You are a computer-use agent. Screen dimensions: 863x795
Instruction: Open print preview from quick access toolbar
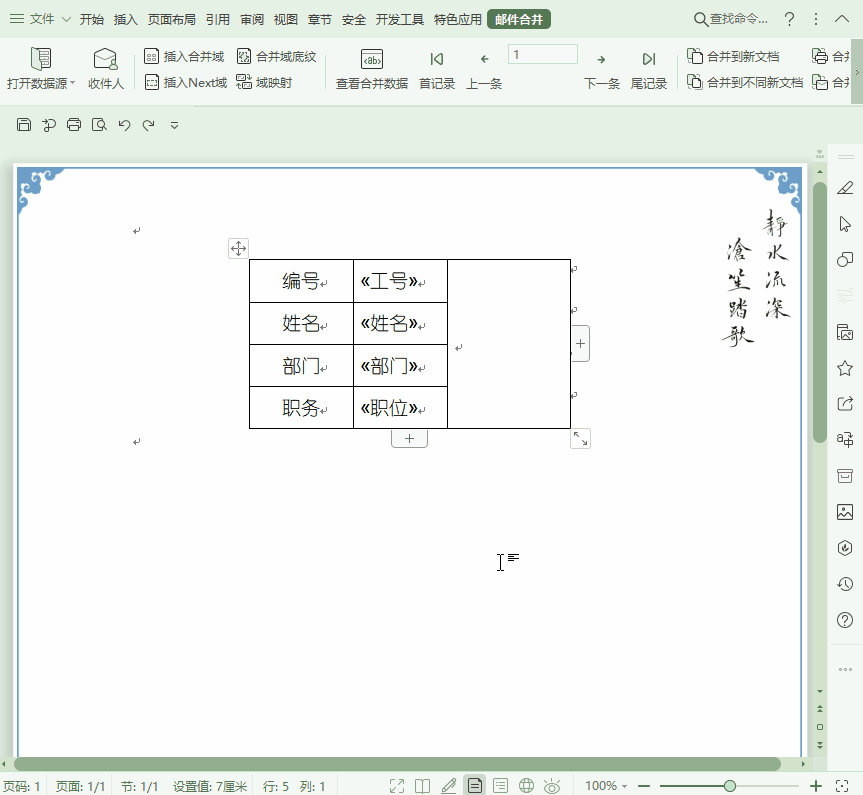[98, 124]
